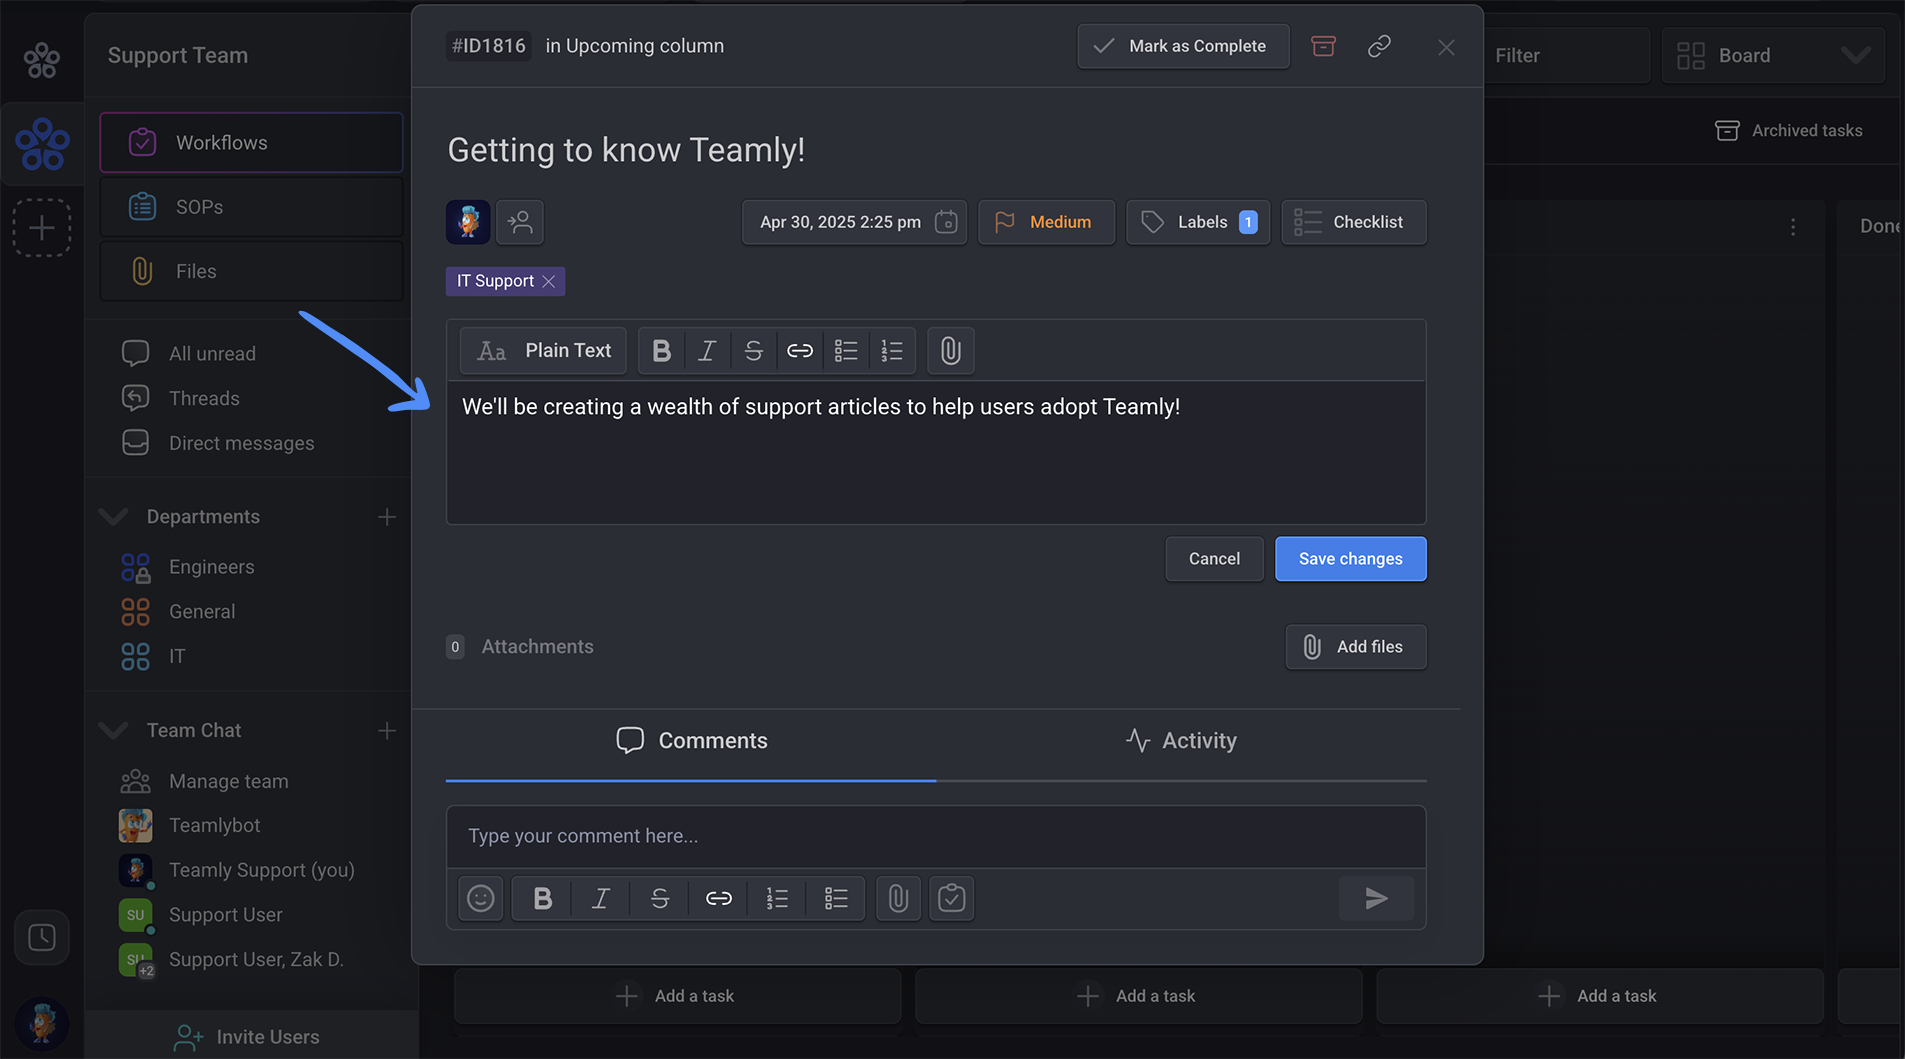Viewport: 1905px width, 1059px height.
Task: Click the assigned user avatar in task
Action: tap(468, 222)
